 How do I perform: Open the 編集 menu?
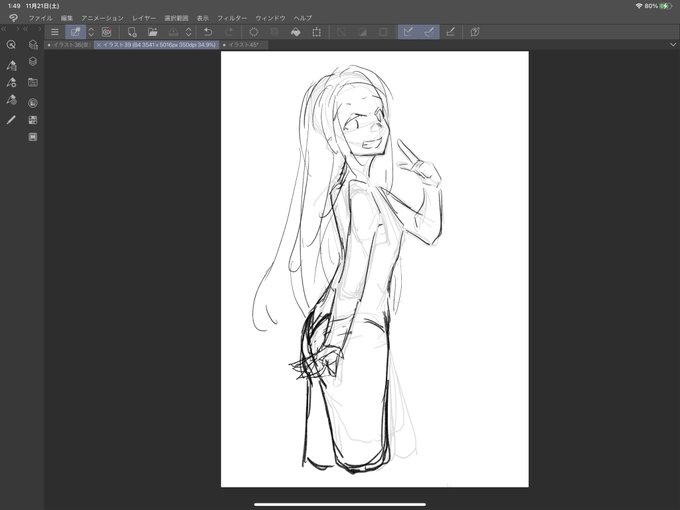pyautogui.click(x=67, y=18)
